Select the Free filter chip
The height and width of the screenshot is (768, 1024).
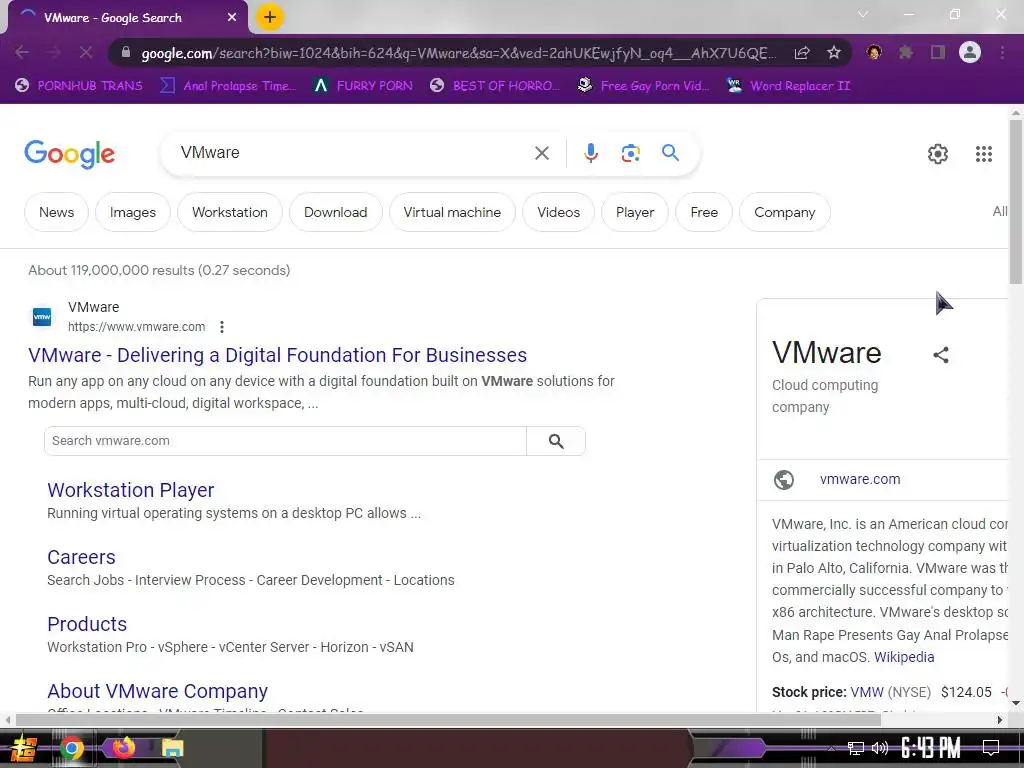click(x=704, y=212)
